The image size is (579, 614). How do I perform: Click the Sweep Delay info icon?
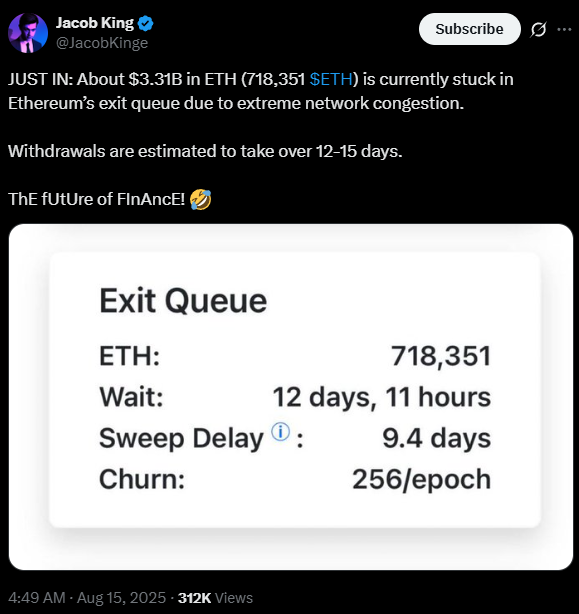281,432
